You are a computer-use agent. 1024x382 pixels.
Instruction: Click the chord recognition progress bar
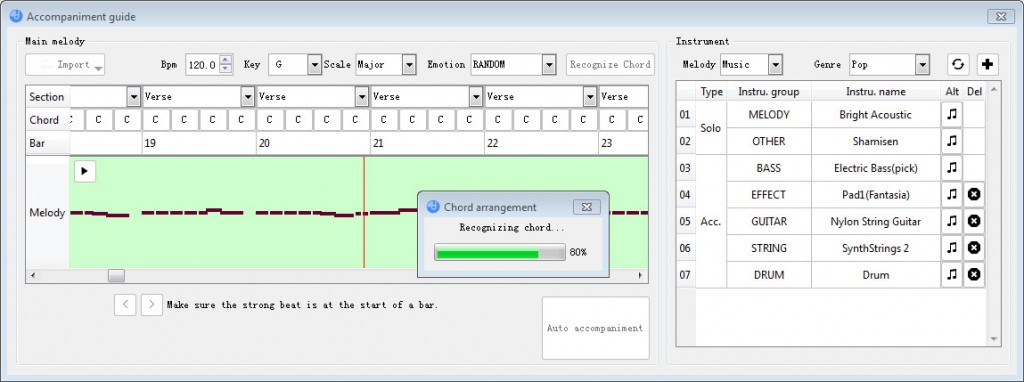point(500,252)
